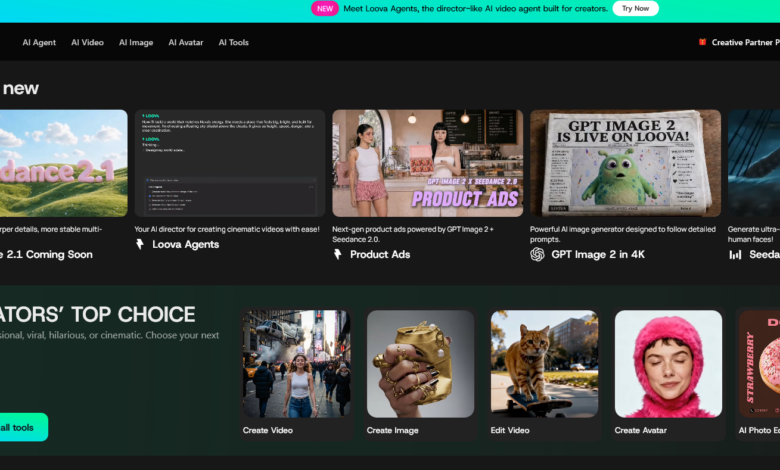This screenshot has height=470, width=780.
Task: Click the Create Video label
Action: (x=268, y=430)
